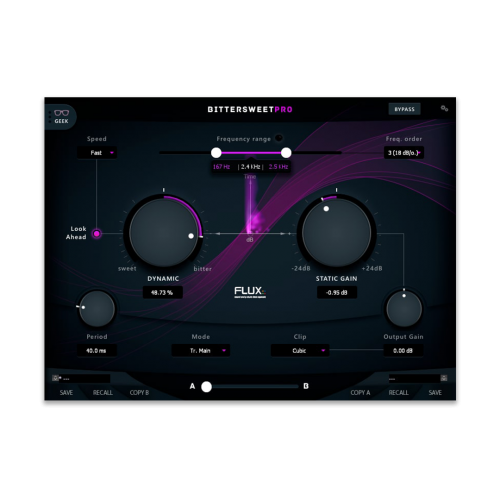Expand the Mode dropdown showing Tr. Main

point(201,351)
